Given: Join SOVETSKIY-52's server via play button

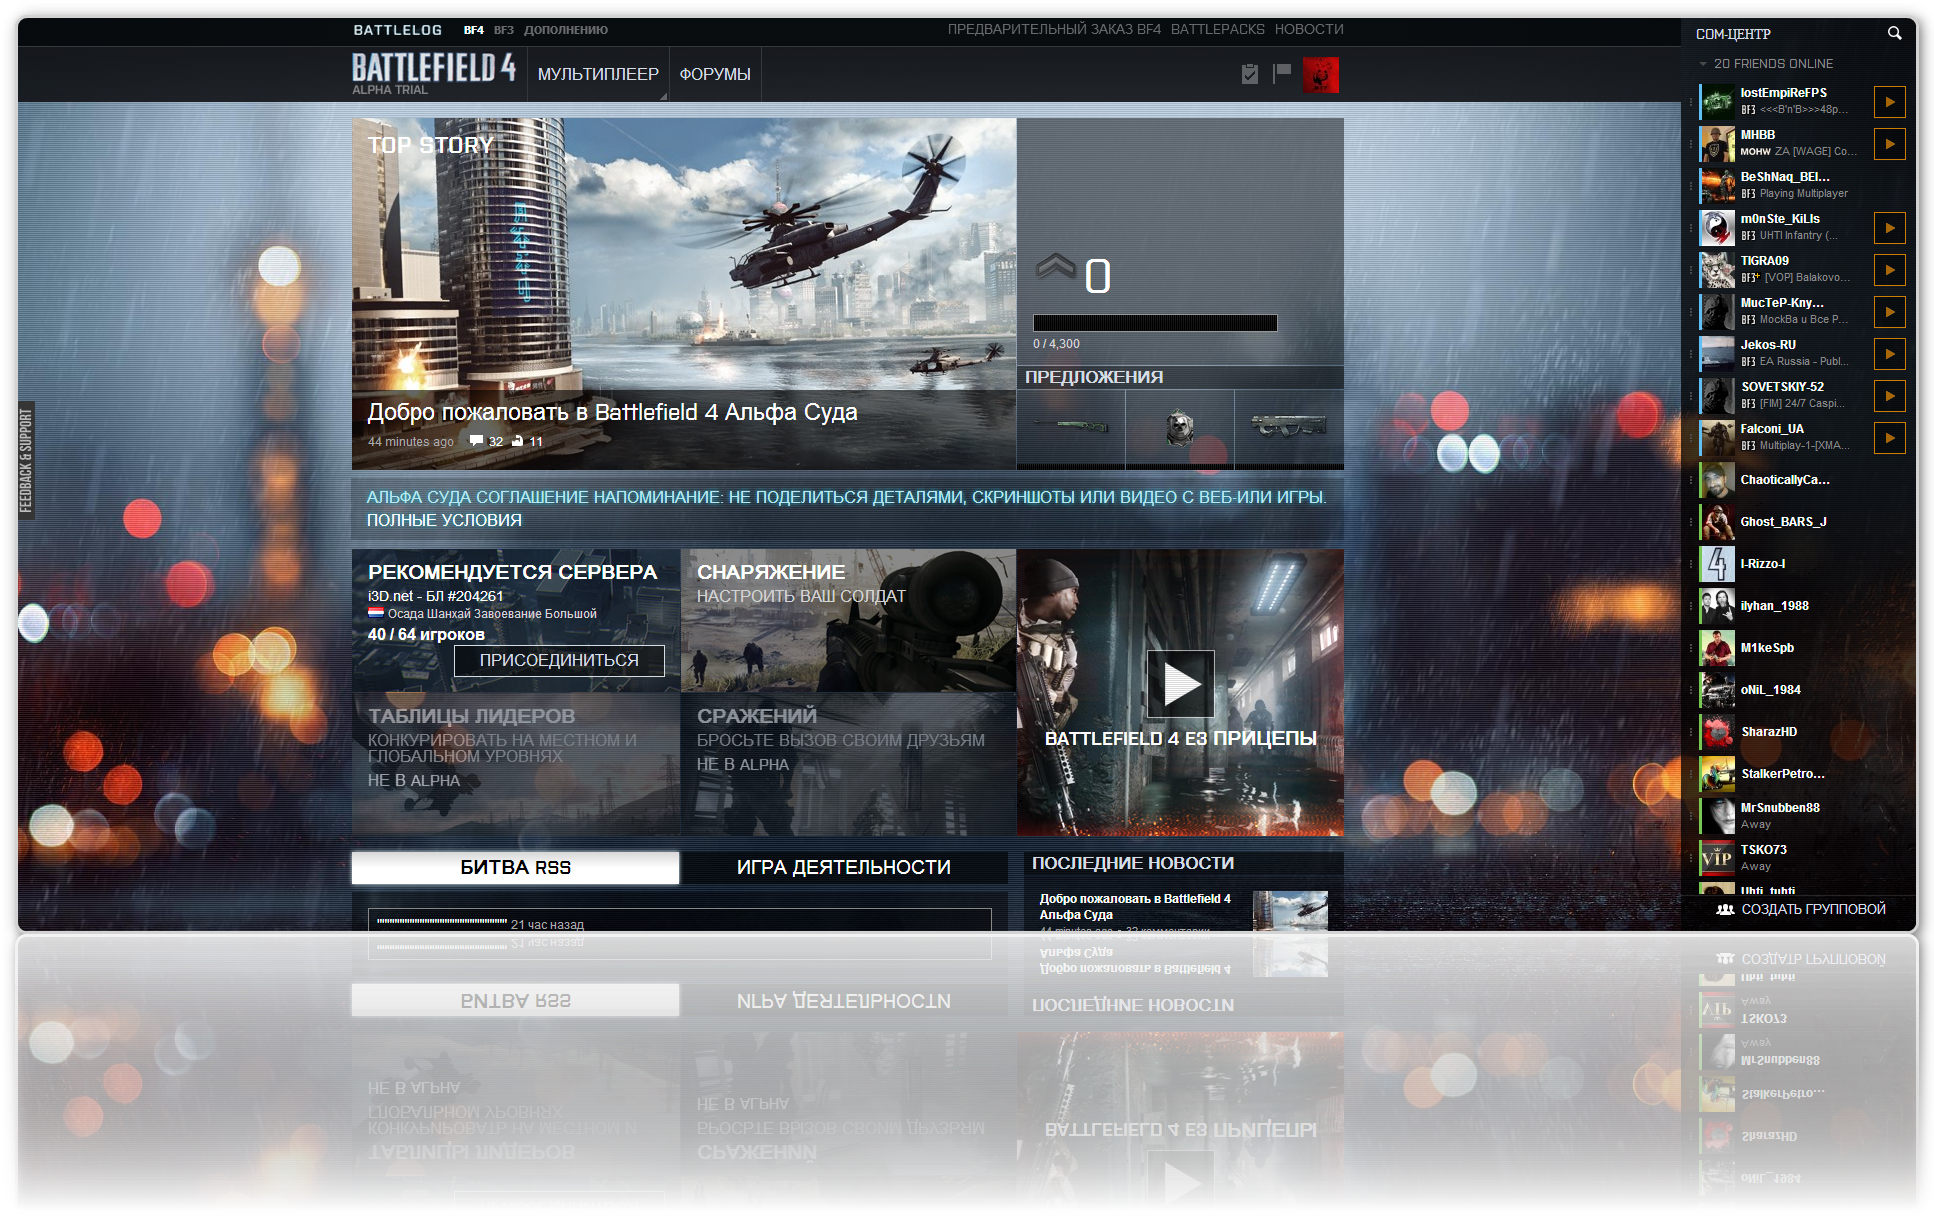Looking at the screenshot, I should point(1890,396).
